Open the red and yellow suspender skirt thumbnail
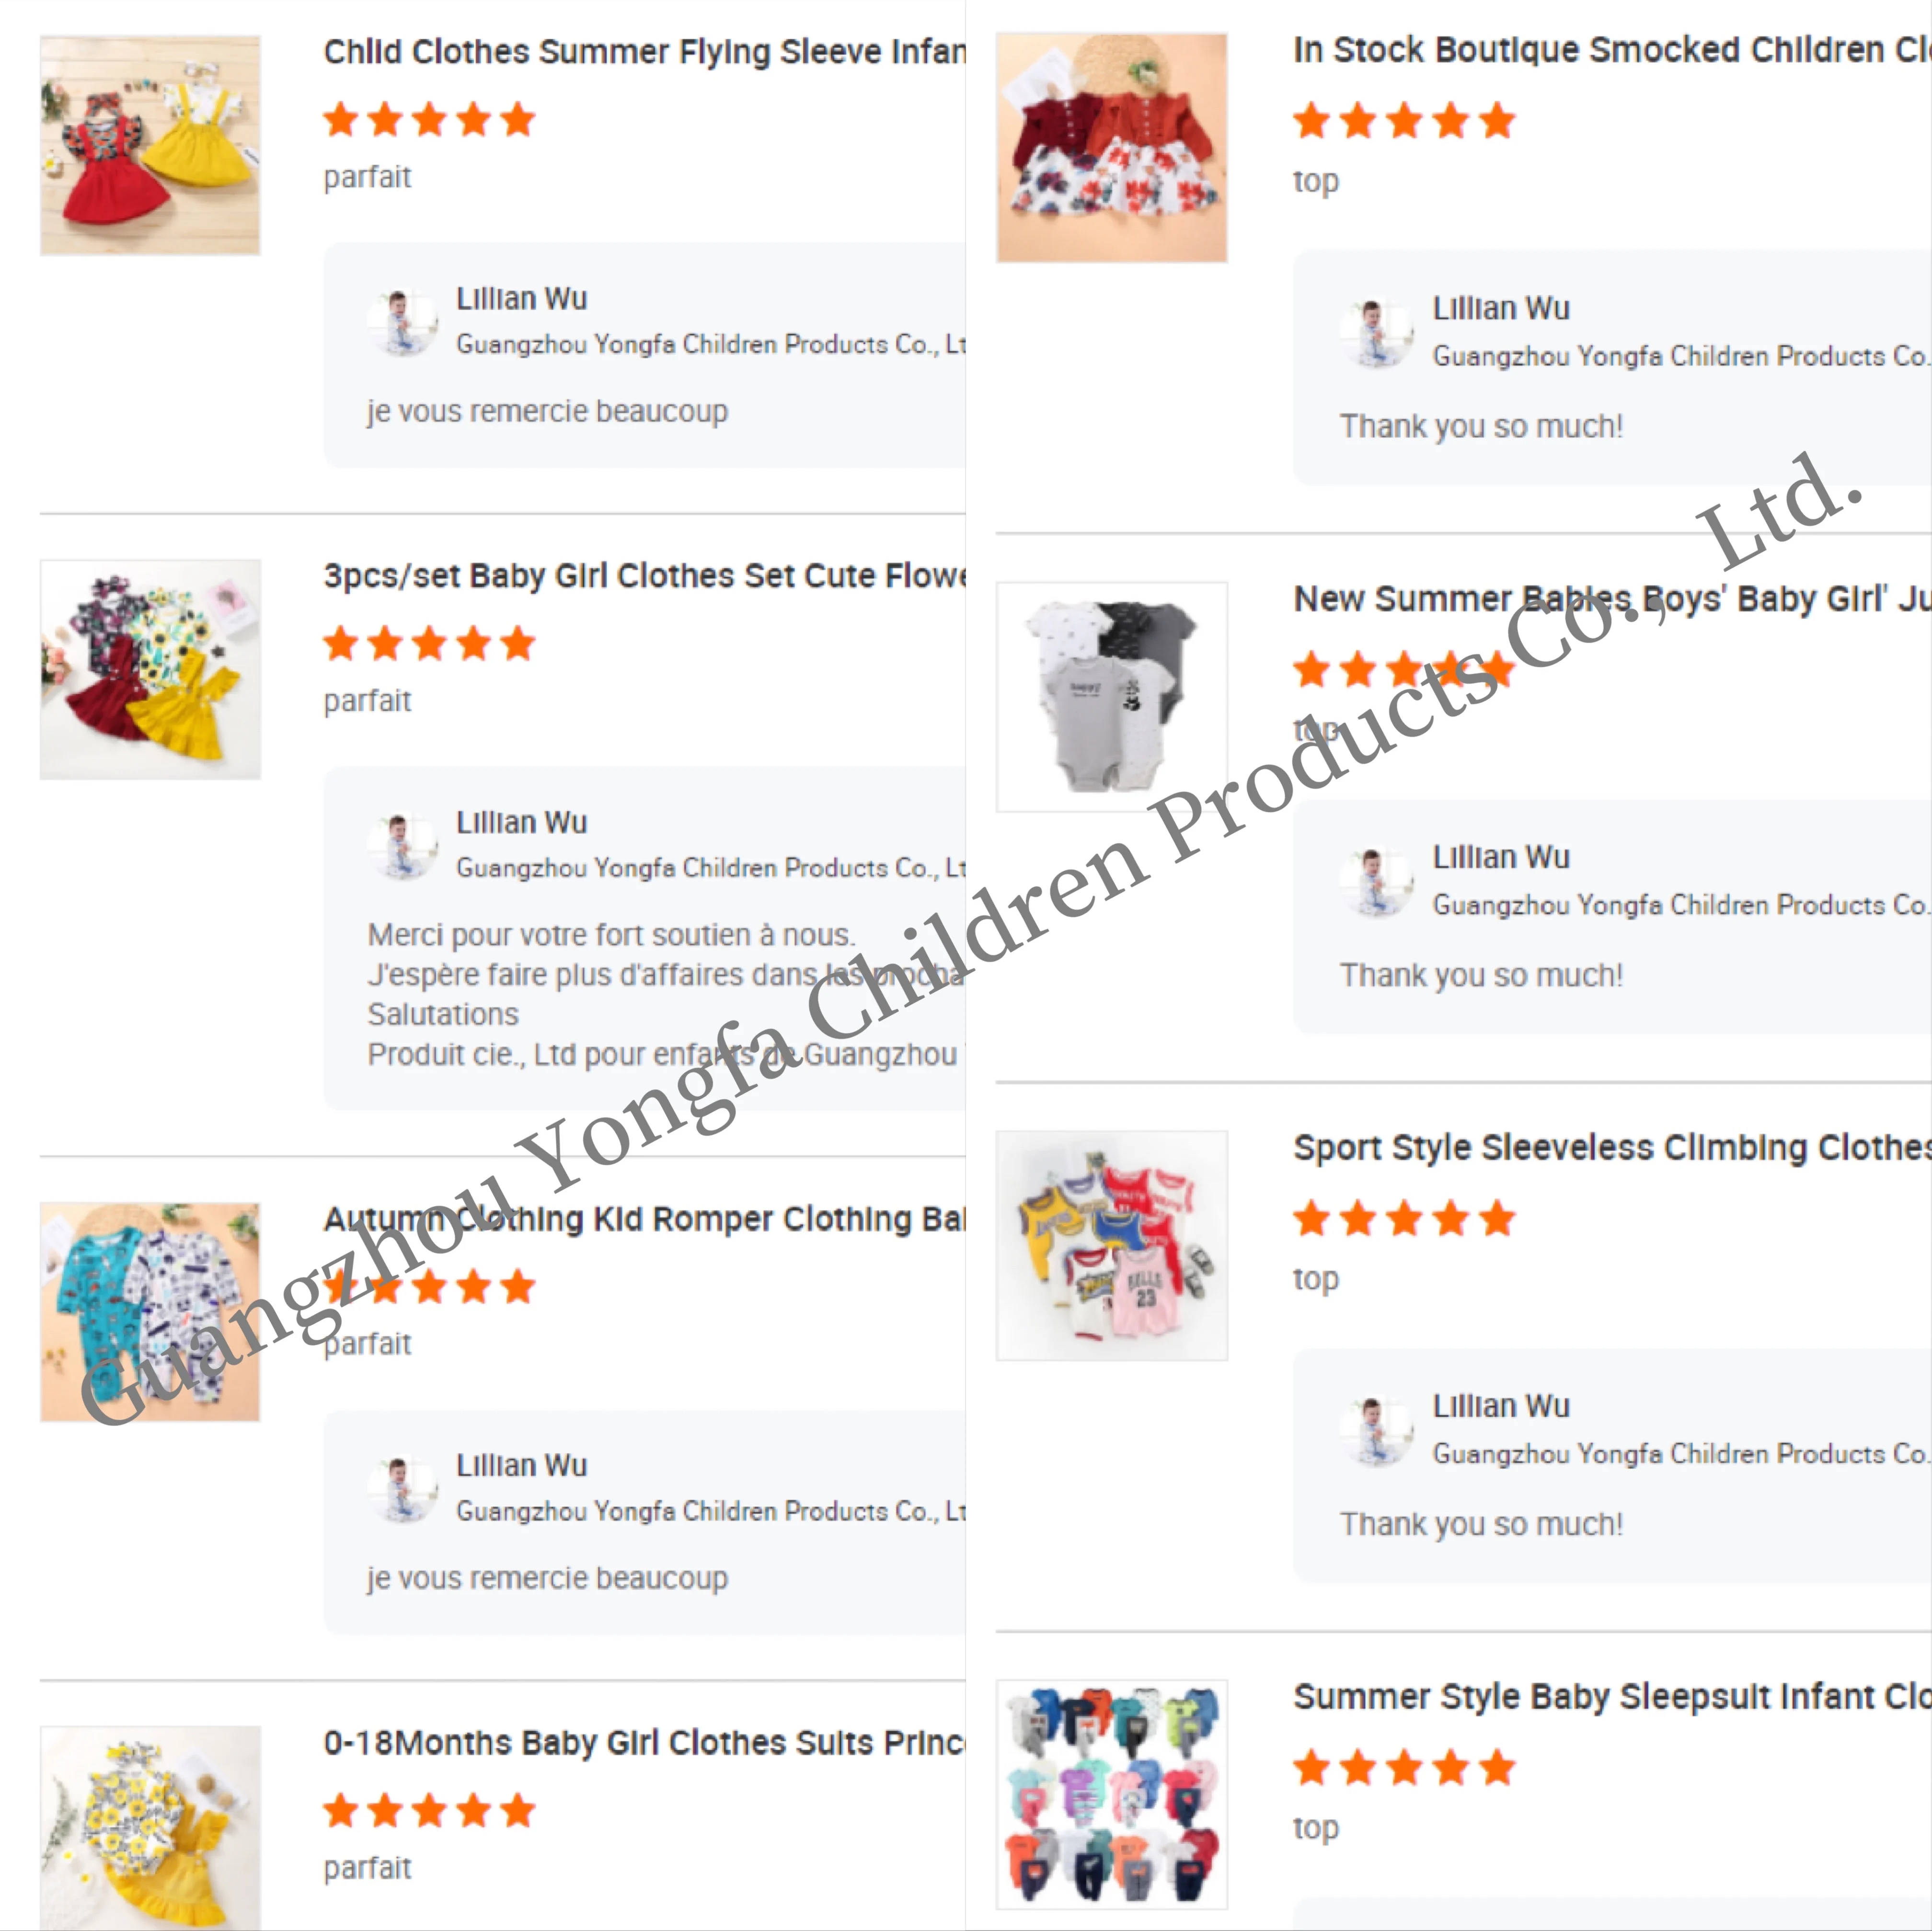The width and height of the screenshot is (1932, 1931). 150,145
